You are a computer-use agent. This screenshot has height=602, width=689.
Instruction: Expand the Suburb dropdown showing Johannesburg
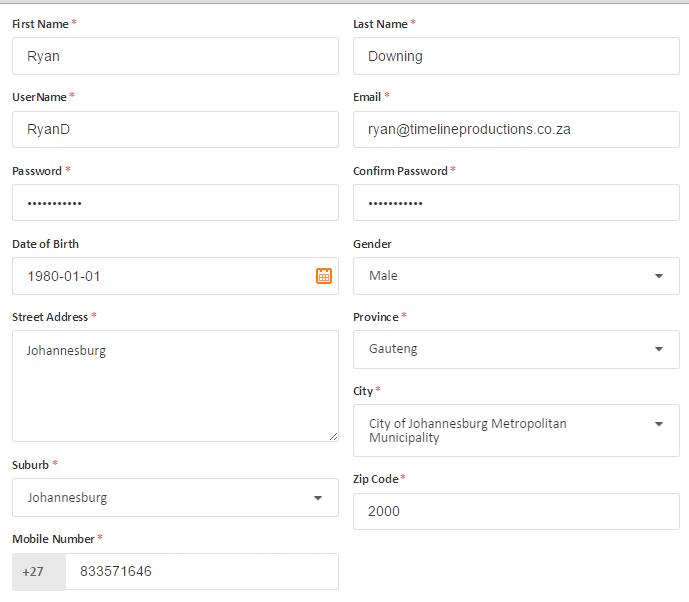[x=175, y=498]
